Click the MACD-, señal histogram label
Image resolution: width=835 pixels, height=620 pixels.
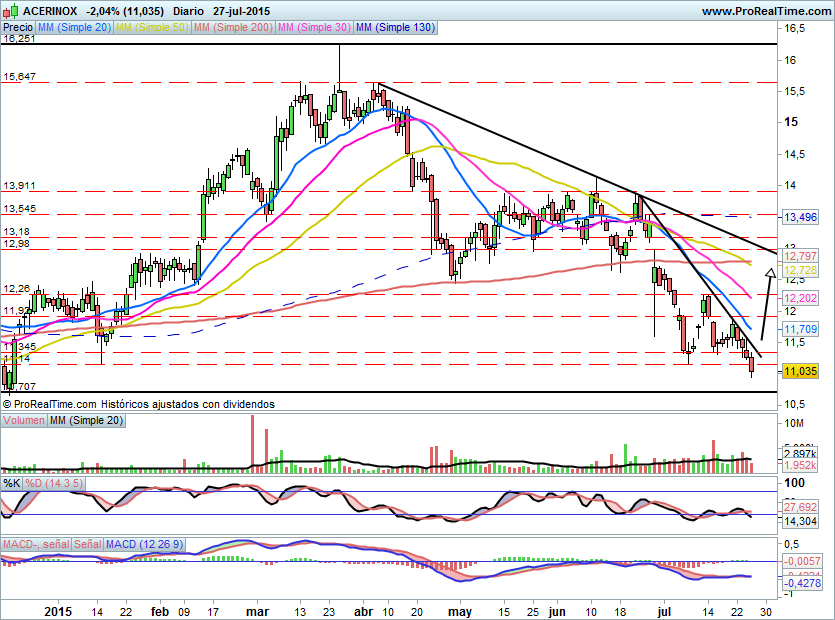36,544
